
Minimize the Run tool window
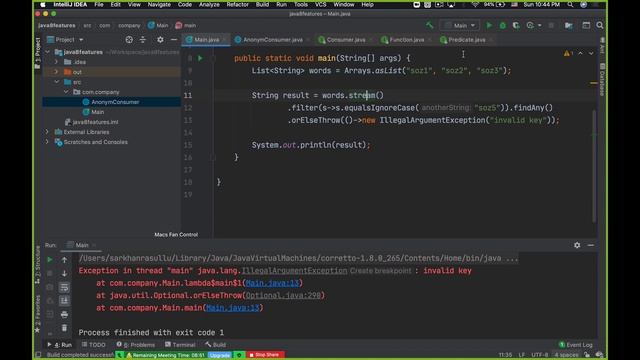coord(591,245)
